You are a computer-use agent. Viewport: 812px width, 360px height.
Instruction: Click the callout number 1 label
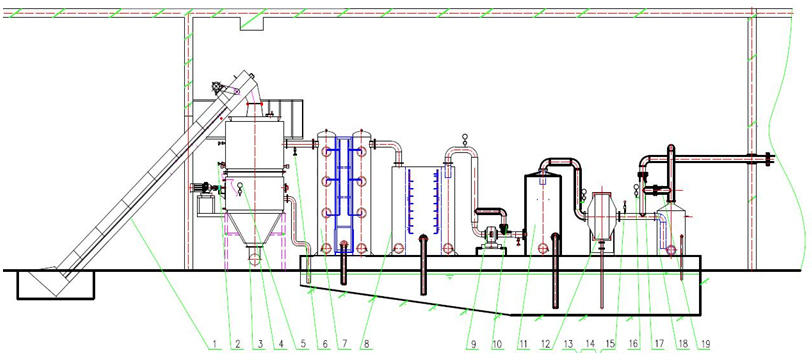[214, 344]
